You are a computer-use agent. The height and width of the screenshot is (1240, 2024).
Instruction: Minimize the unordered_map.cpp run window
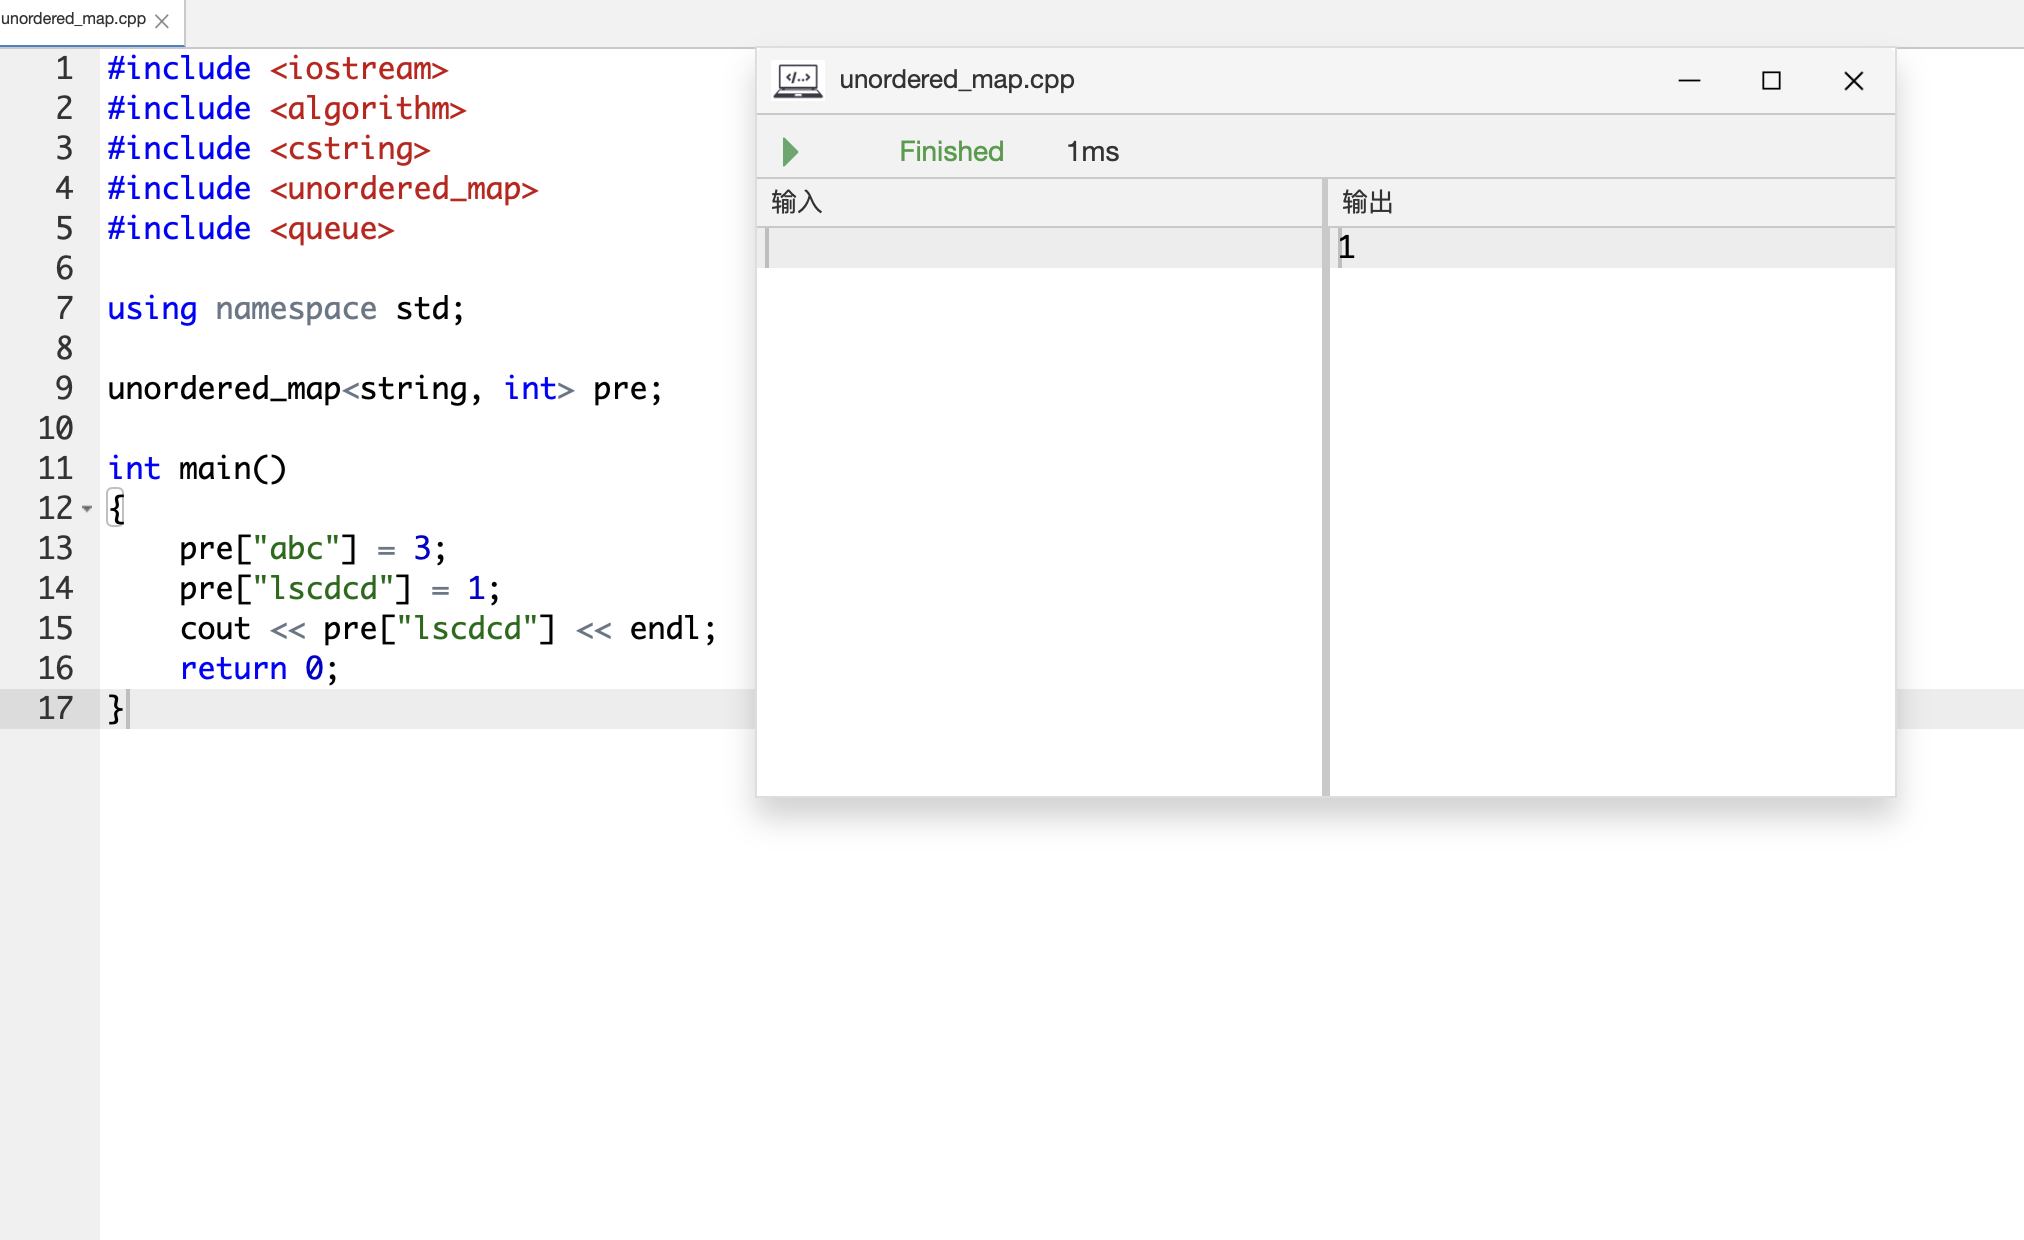click(x=1689, y=81)
